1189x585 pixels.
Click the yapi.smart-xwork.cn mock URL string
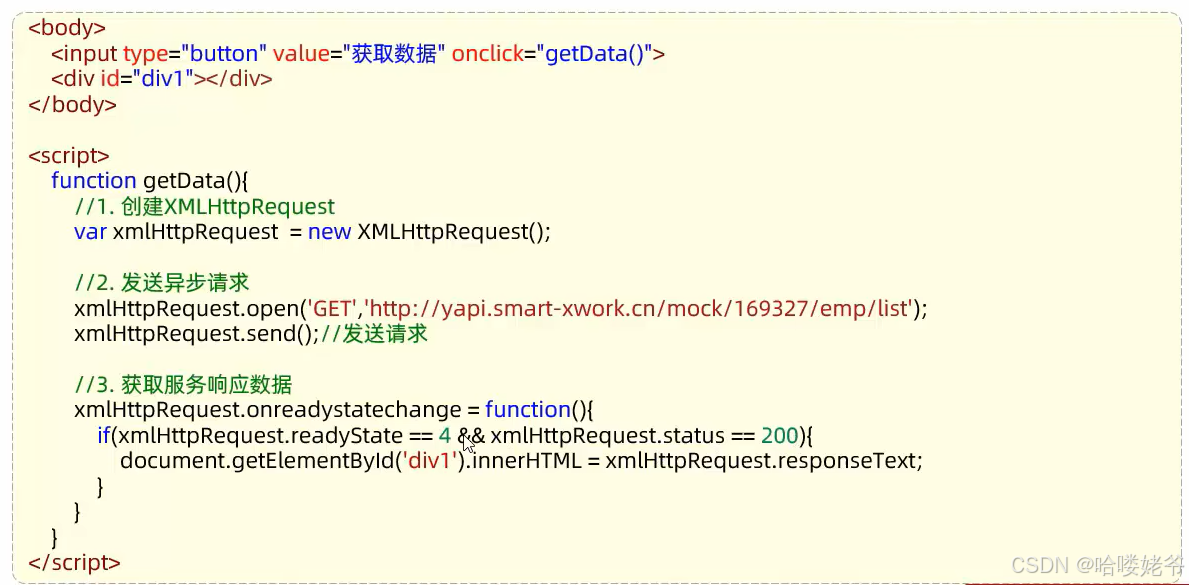pos(640,309)
